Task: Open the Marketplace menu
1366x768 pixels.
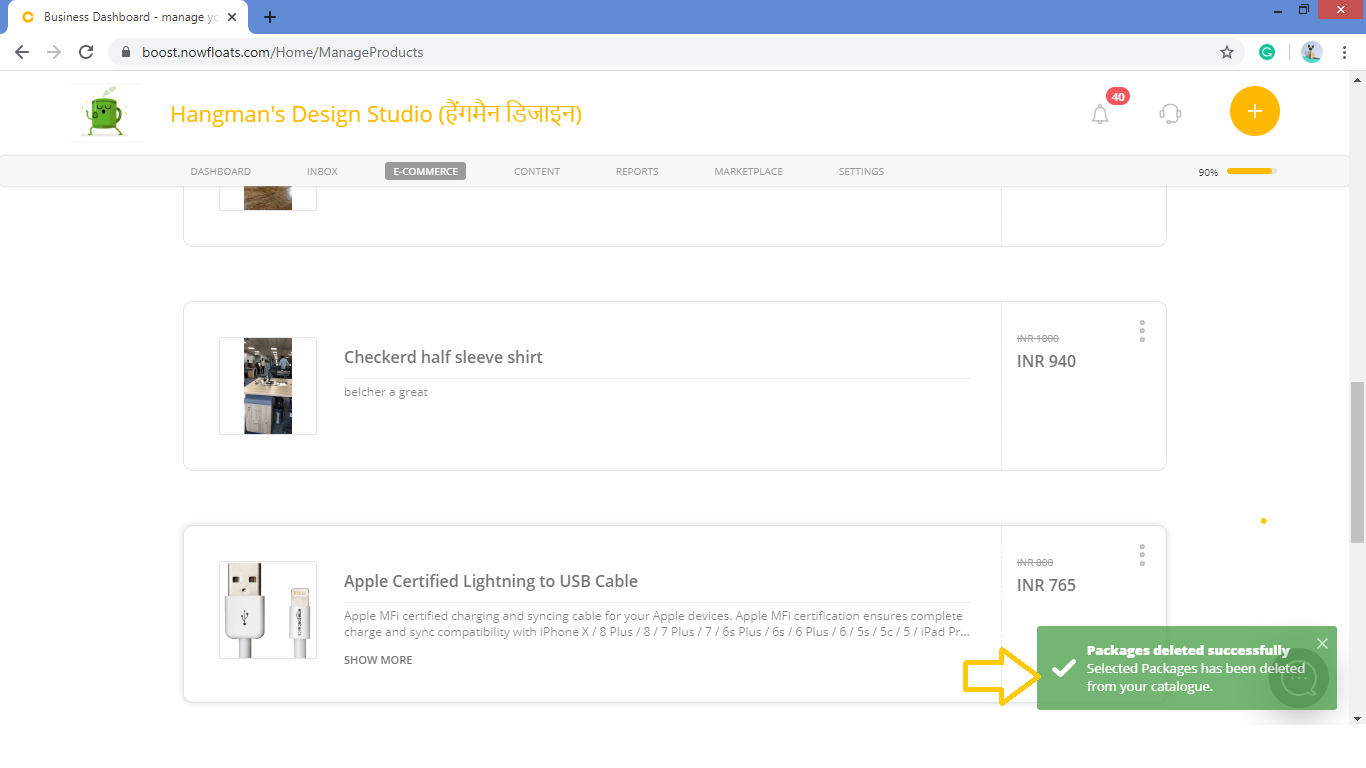Action: coord(748,172)
